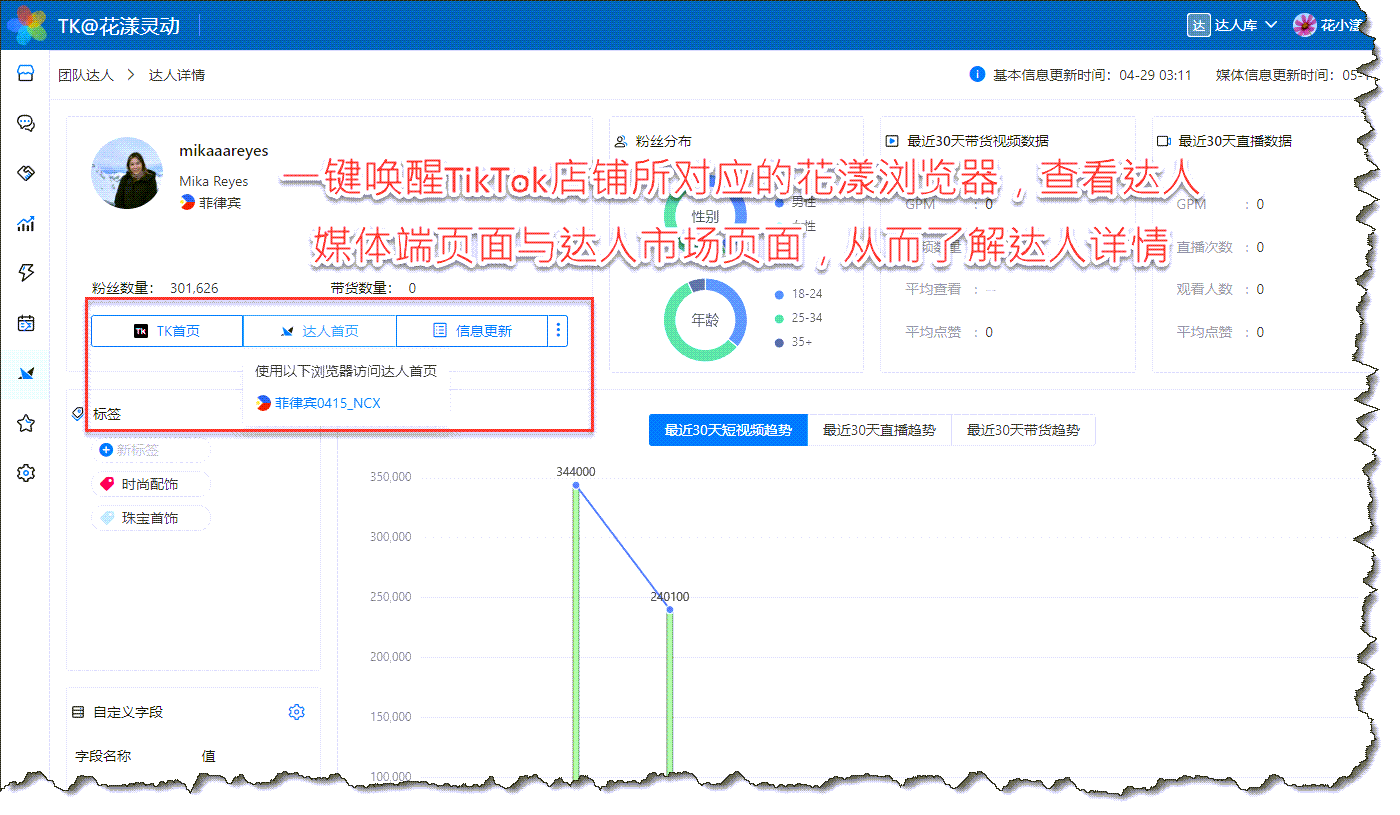Click the 200,000 axis label
The width and height of the screenshot is (1400, 815).
(x=390, y=657)
